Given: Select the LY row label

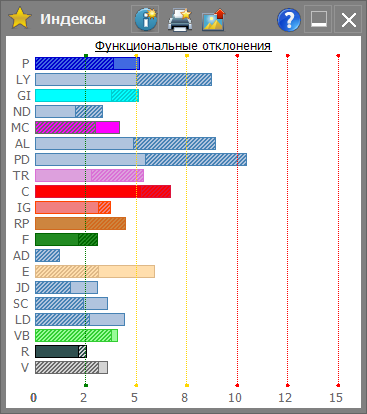Looking at the screenshot, I should pos(23,80).
